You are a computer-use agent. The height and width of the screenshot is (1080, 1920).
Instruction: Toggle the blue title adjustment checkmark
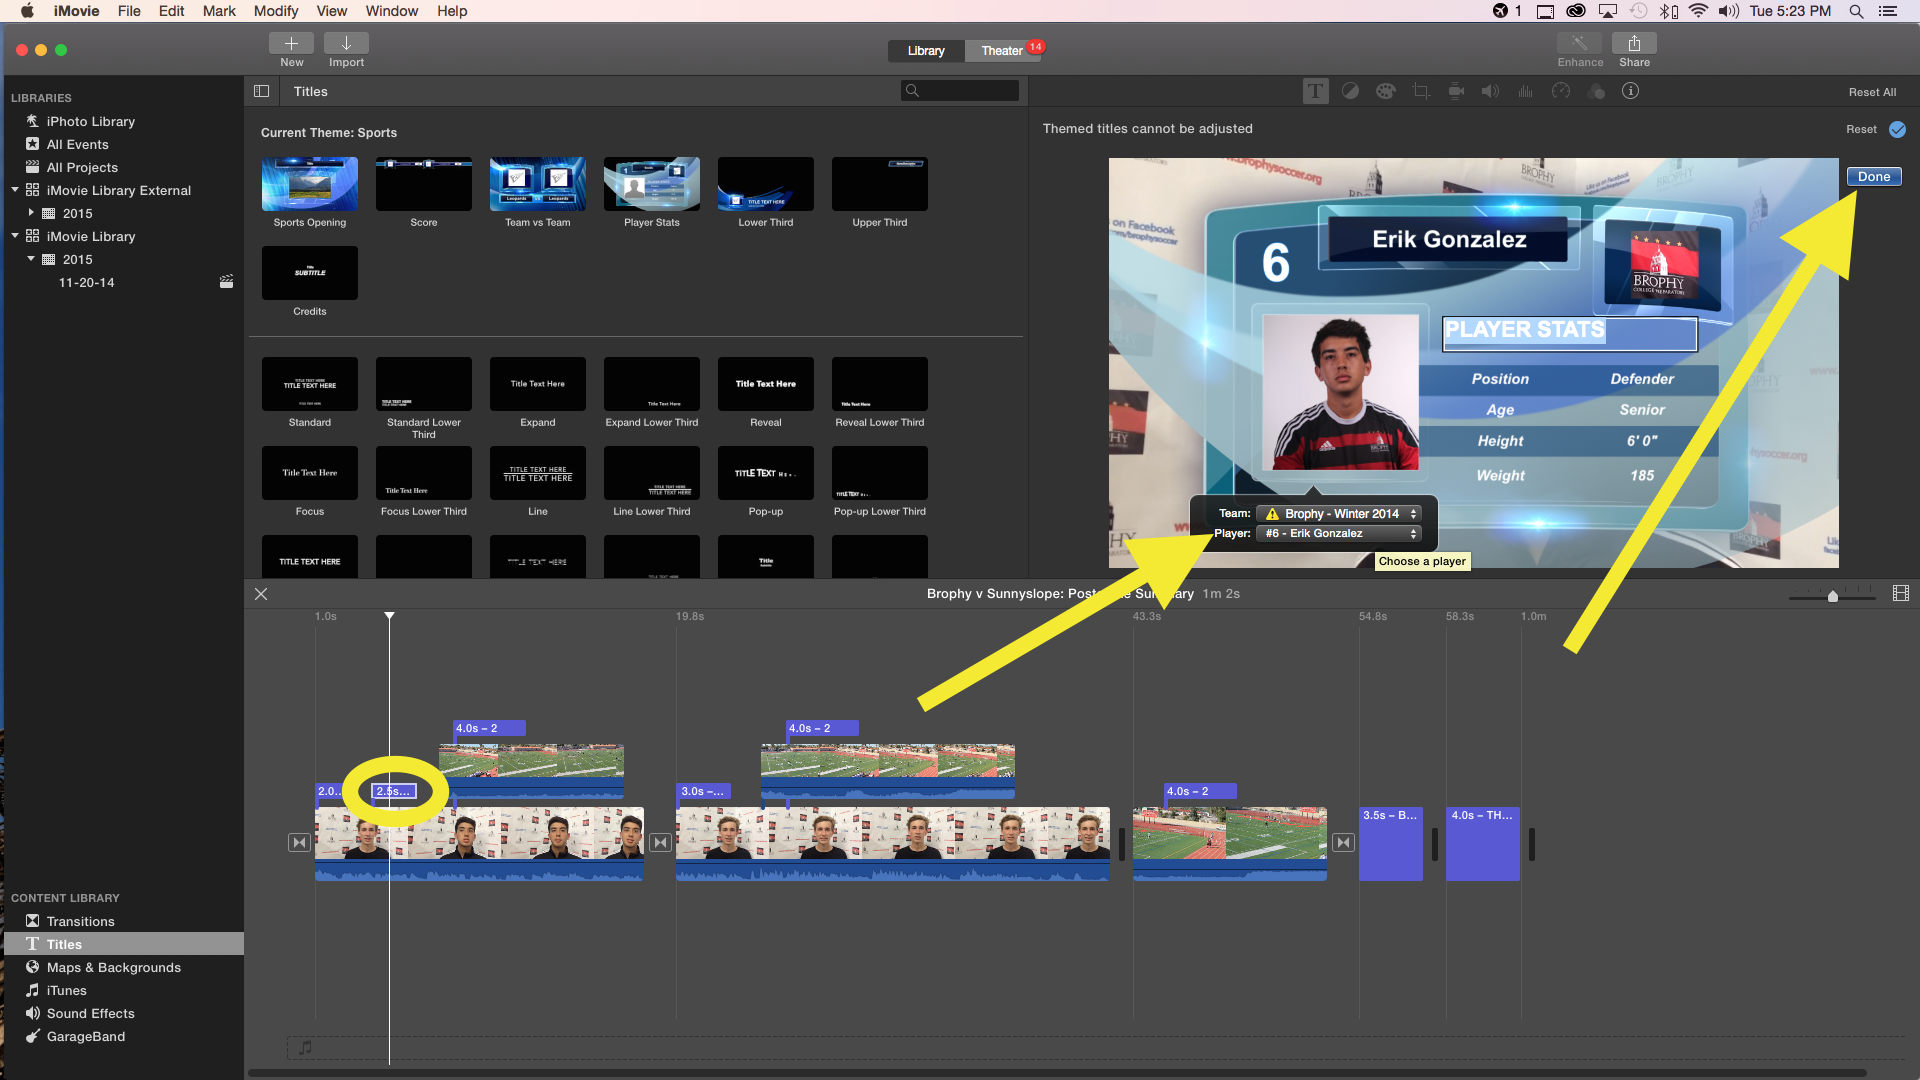(x=1897, y=129)
